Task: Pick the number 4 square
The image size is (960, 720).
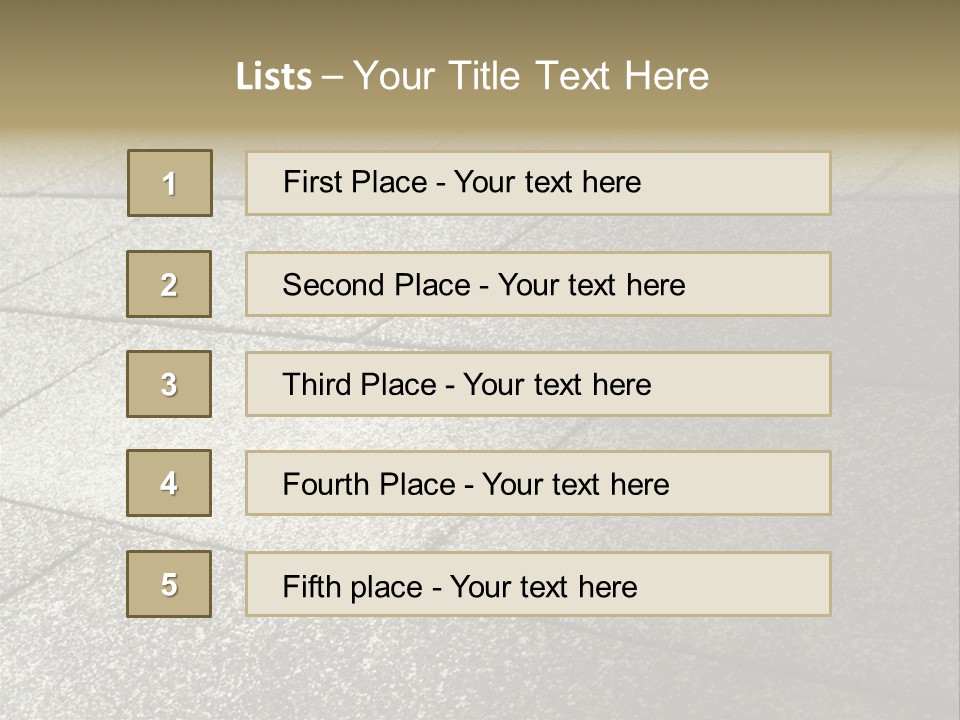Action: coord(169,483)
